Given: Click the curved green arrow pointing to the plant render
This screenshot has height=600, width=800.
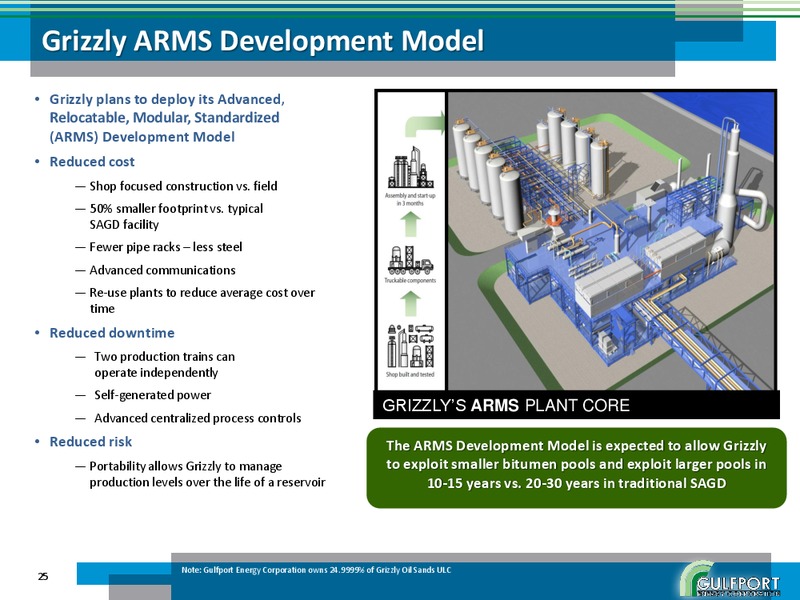Looking at the screenshot, I should pyautogui.click(x=424, y=124).
